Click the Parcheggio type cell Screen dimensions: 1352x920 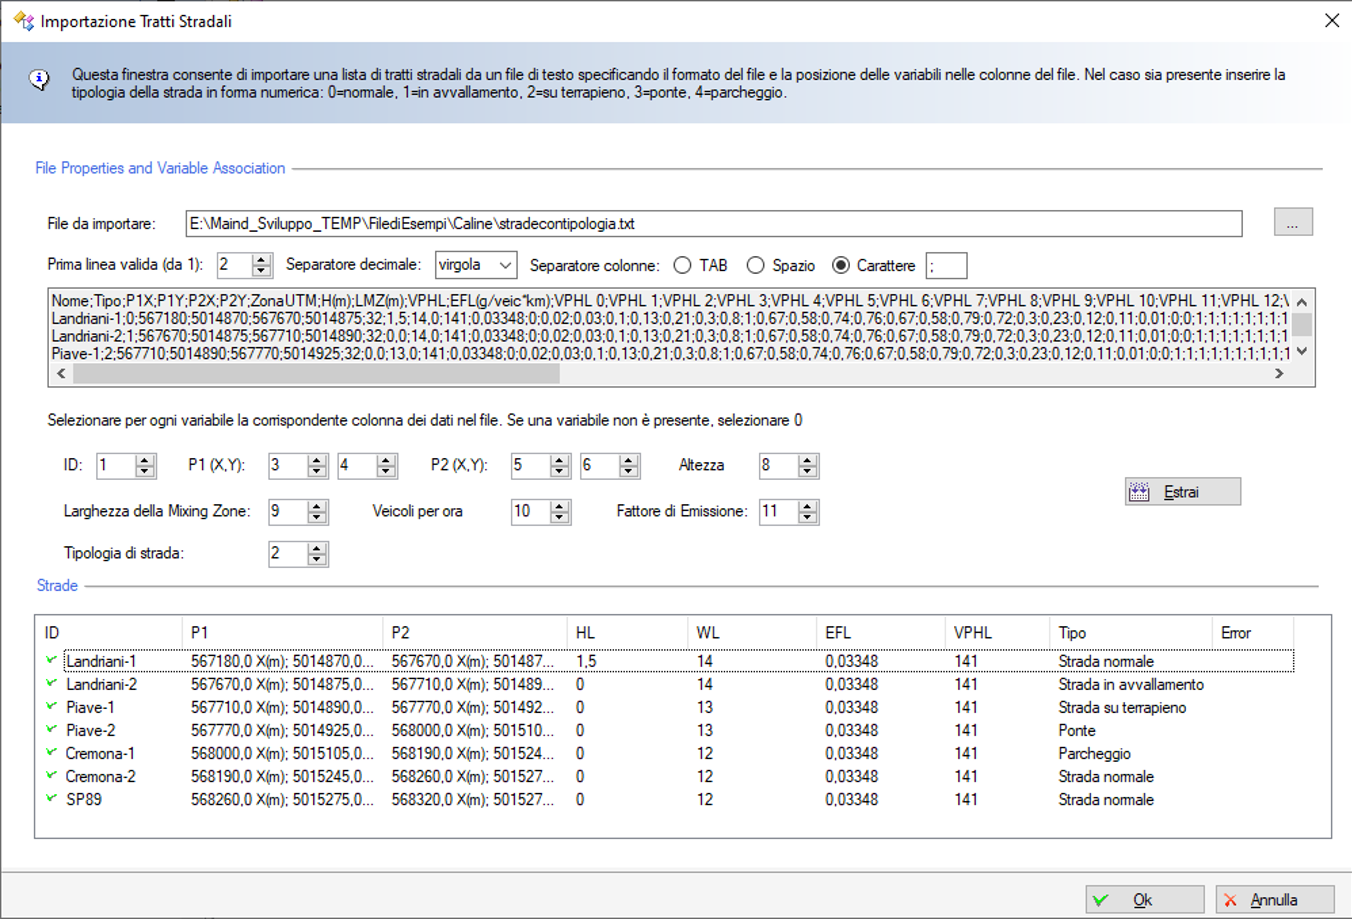tap(1094, 753)
